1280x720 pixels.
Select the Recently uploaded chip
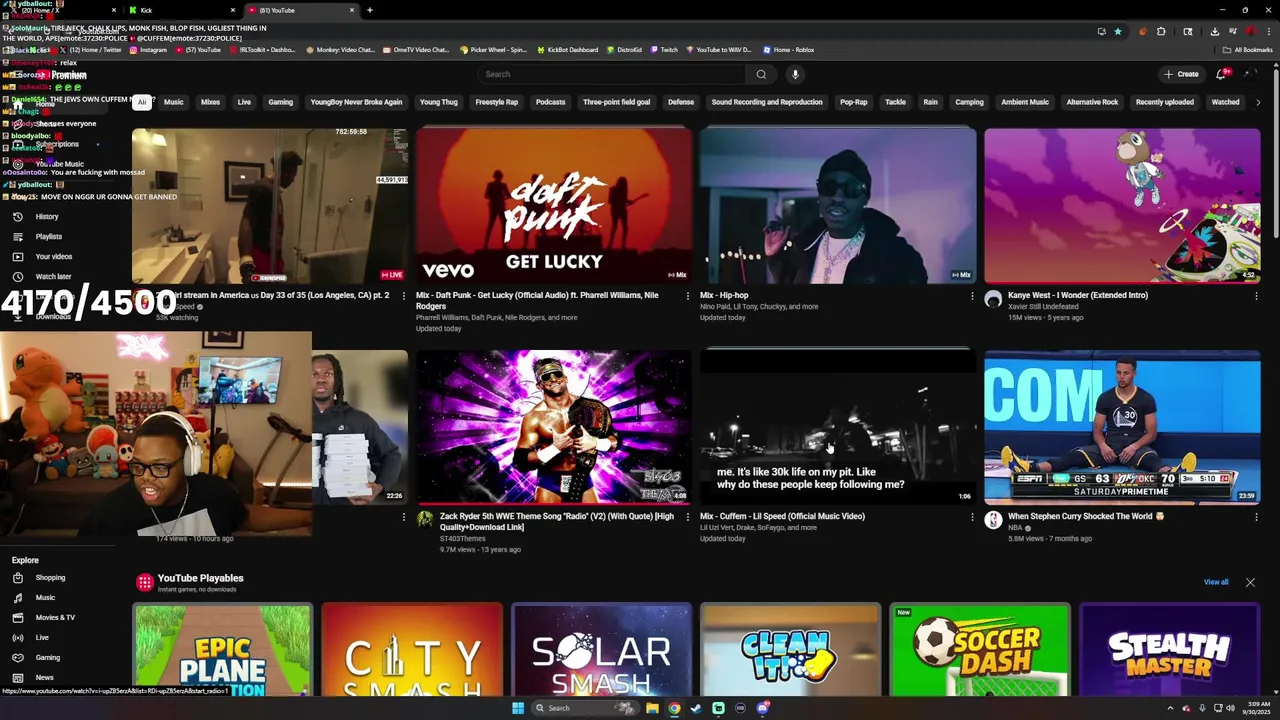pyautogui.click(x=1164, y=102)
